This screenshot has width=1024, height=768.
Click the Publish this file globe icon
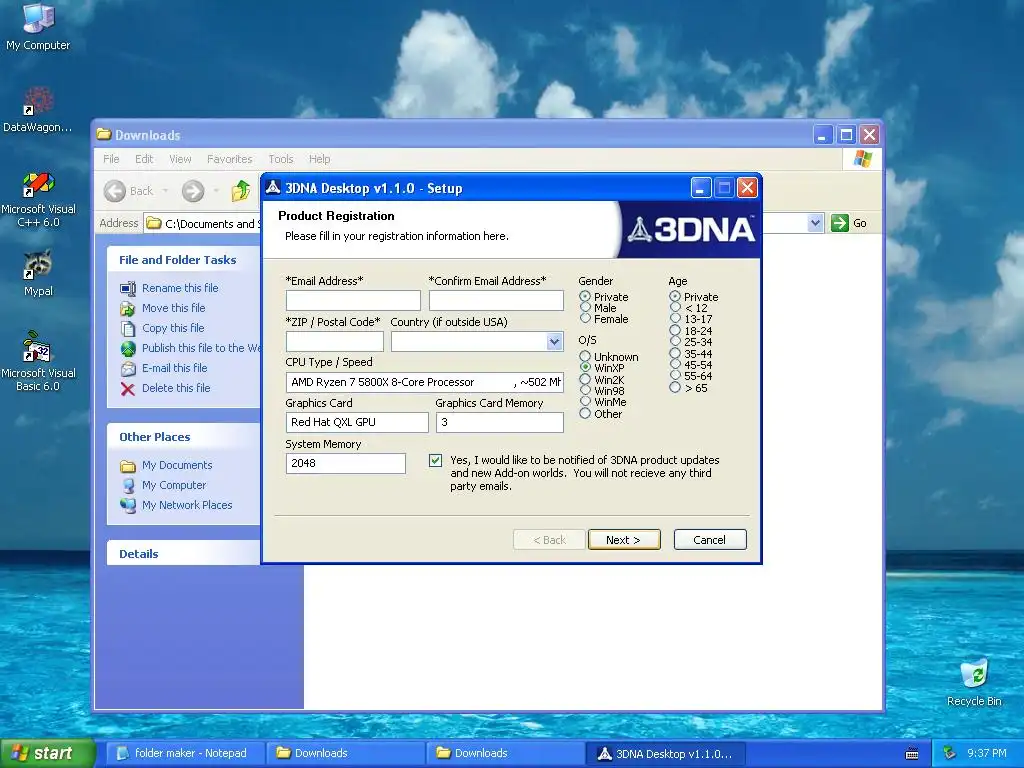click(128, 348)
